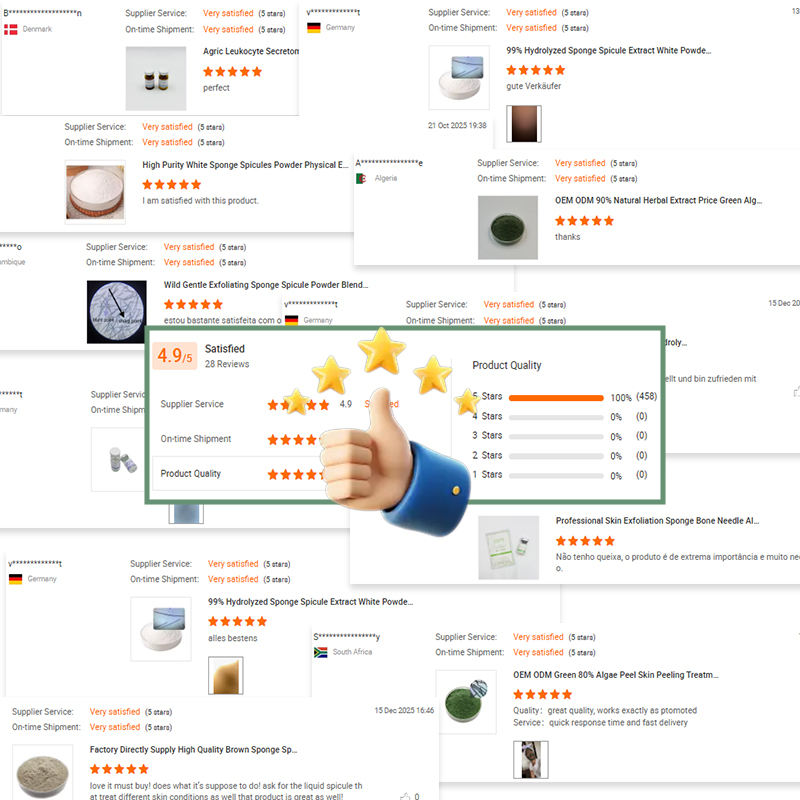Click the orange stars under Agric Leukocyte product

[x=232, y=71]
